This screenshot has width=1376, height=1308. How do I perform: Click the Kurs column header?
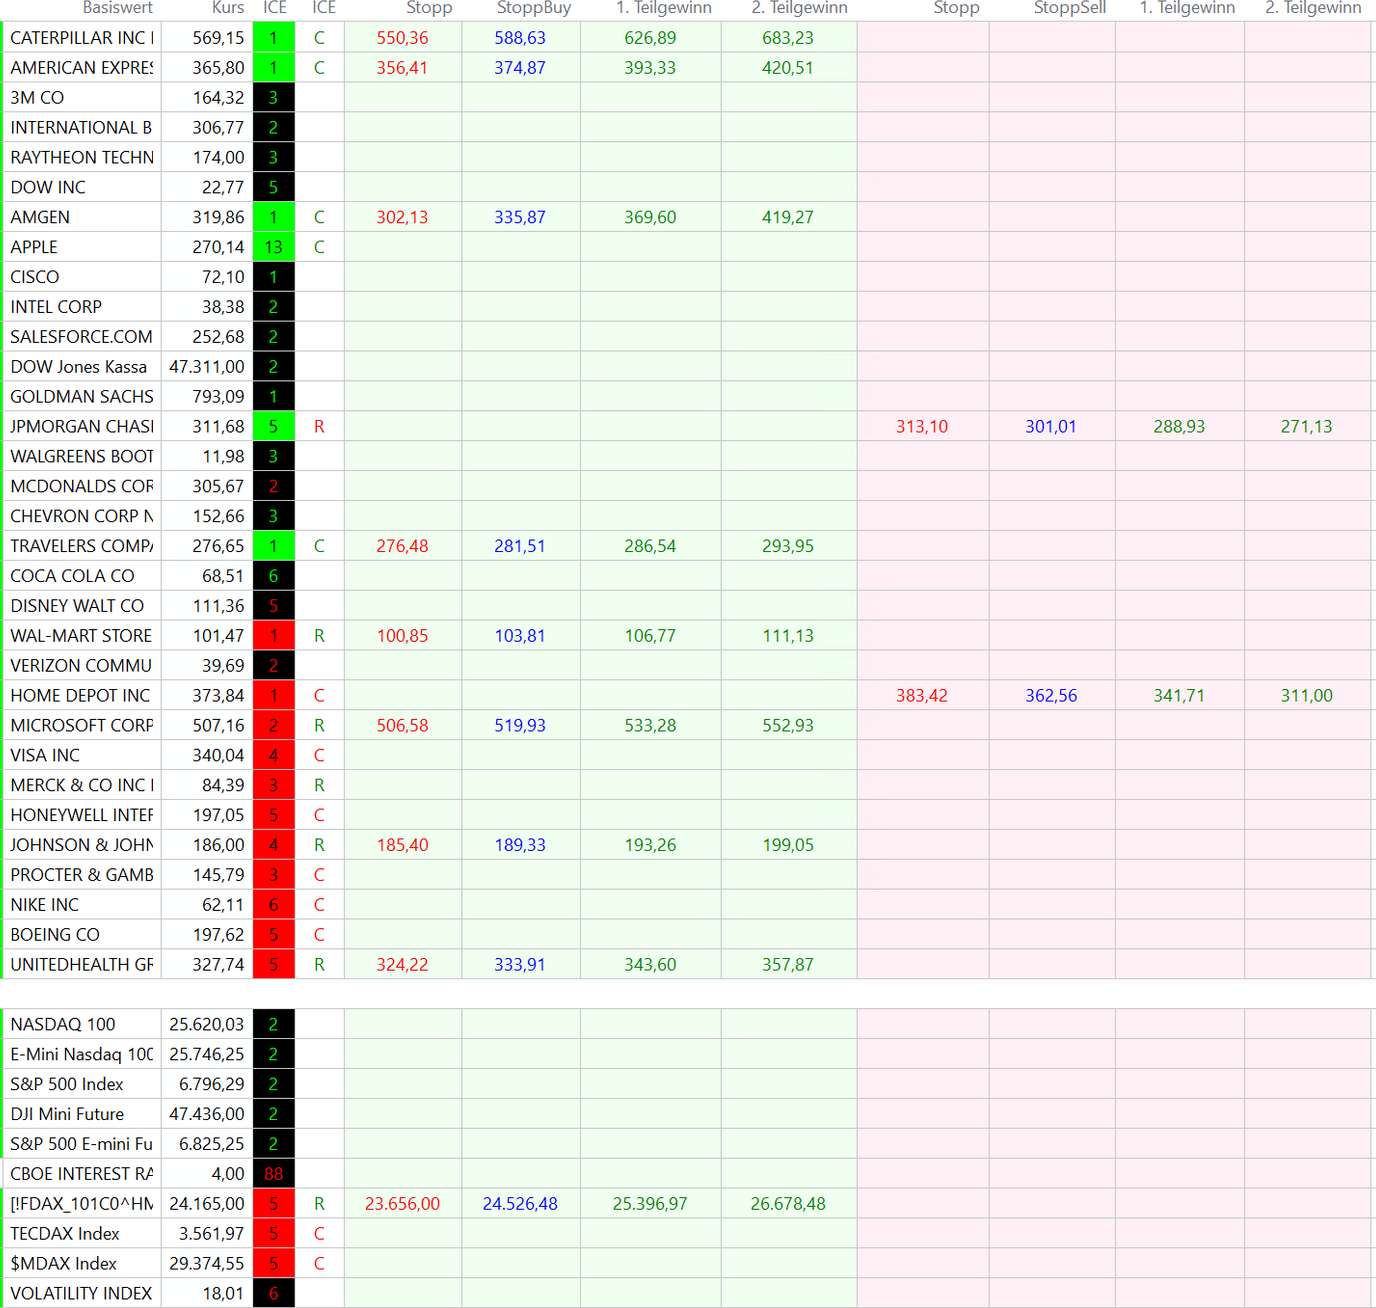pos(228,8)
